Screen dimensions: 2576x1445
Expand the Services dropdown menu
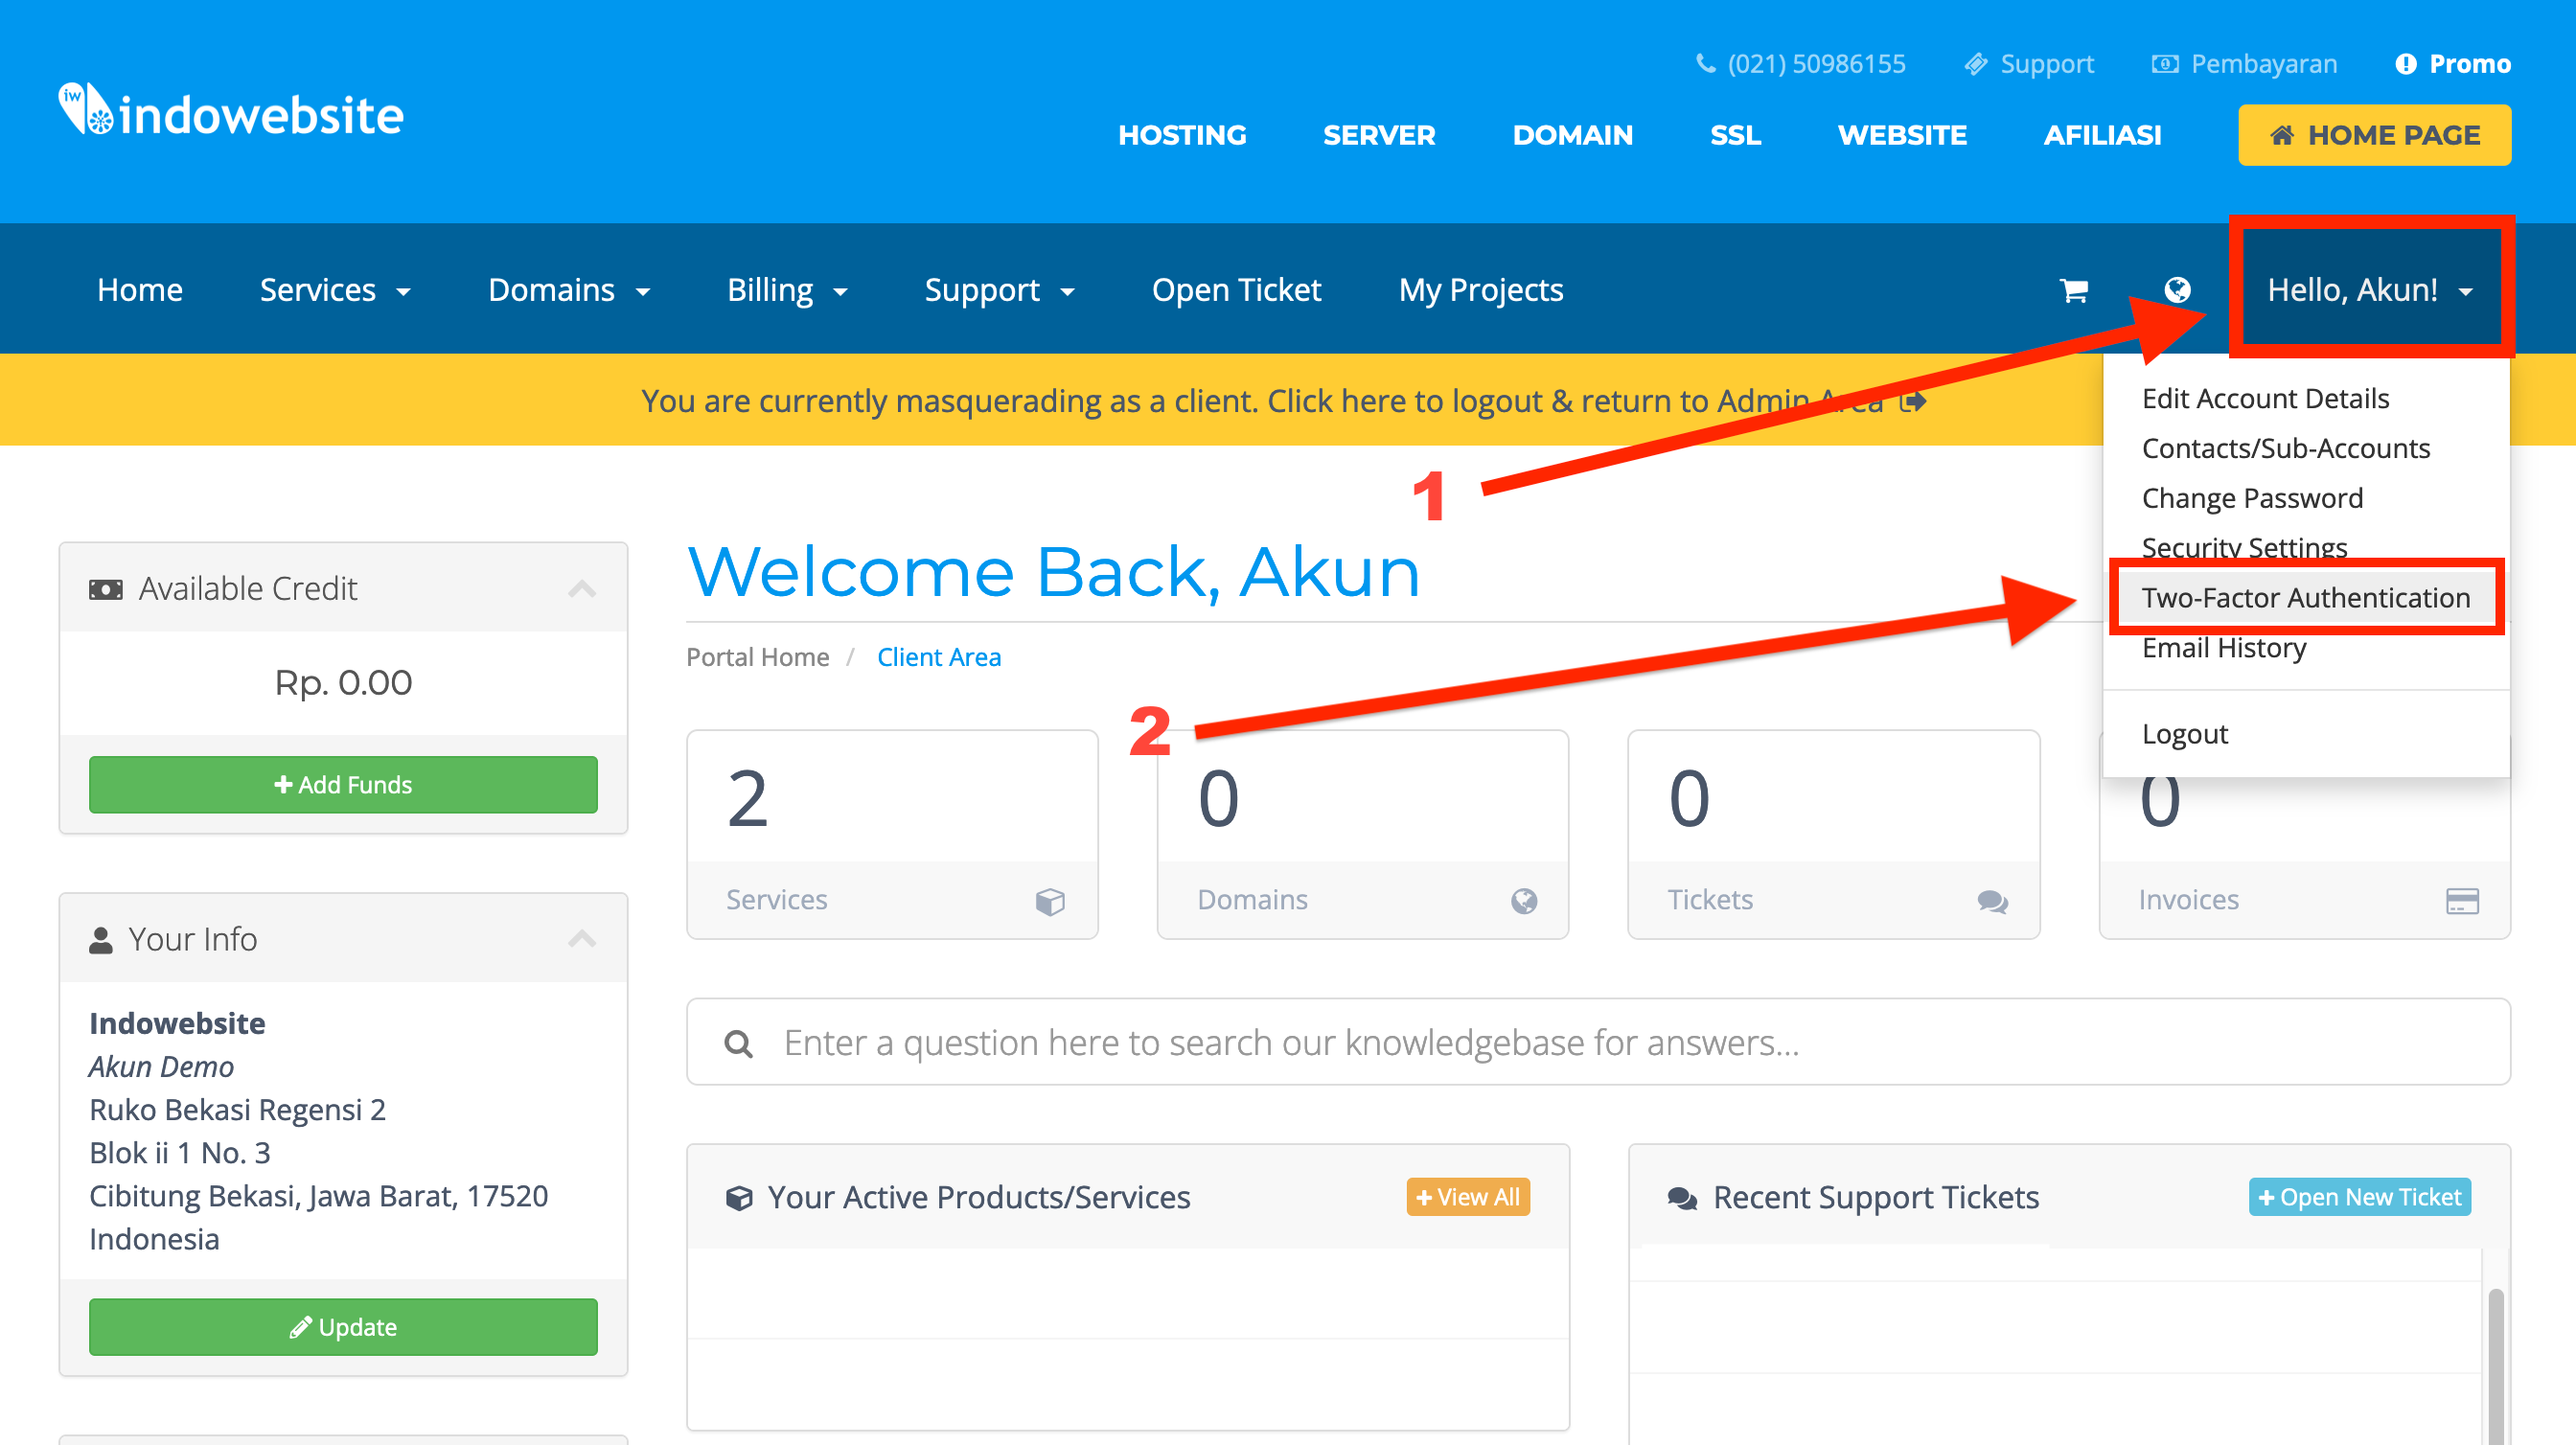point(335,290)
